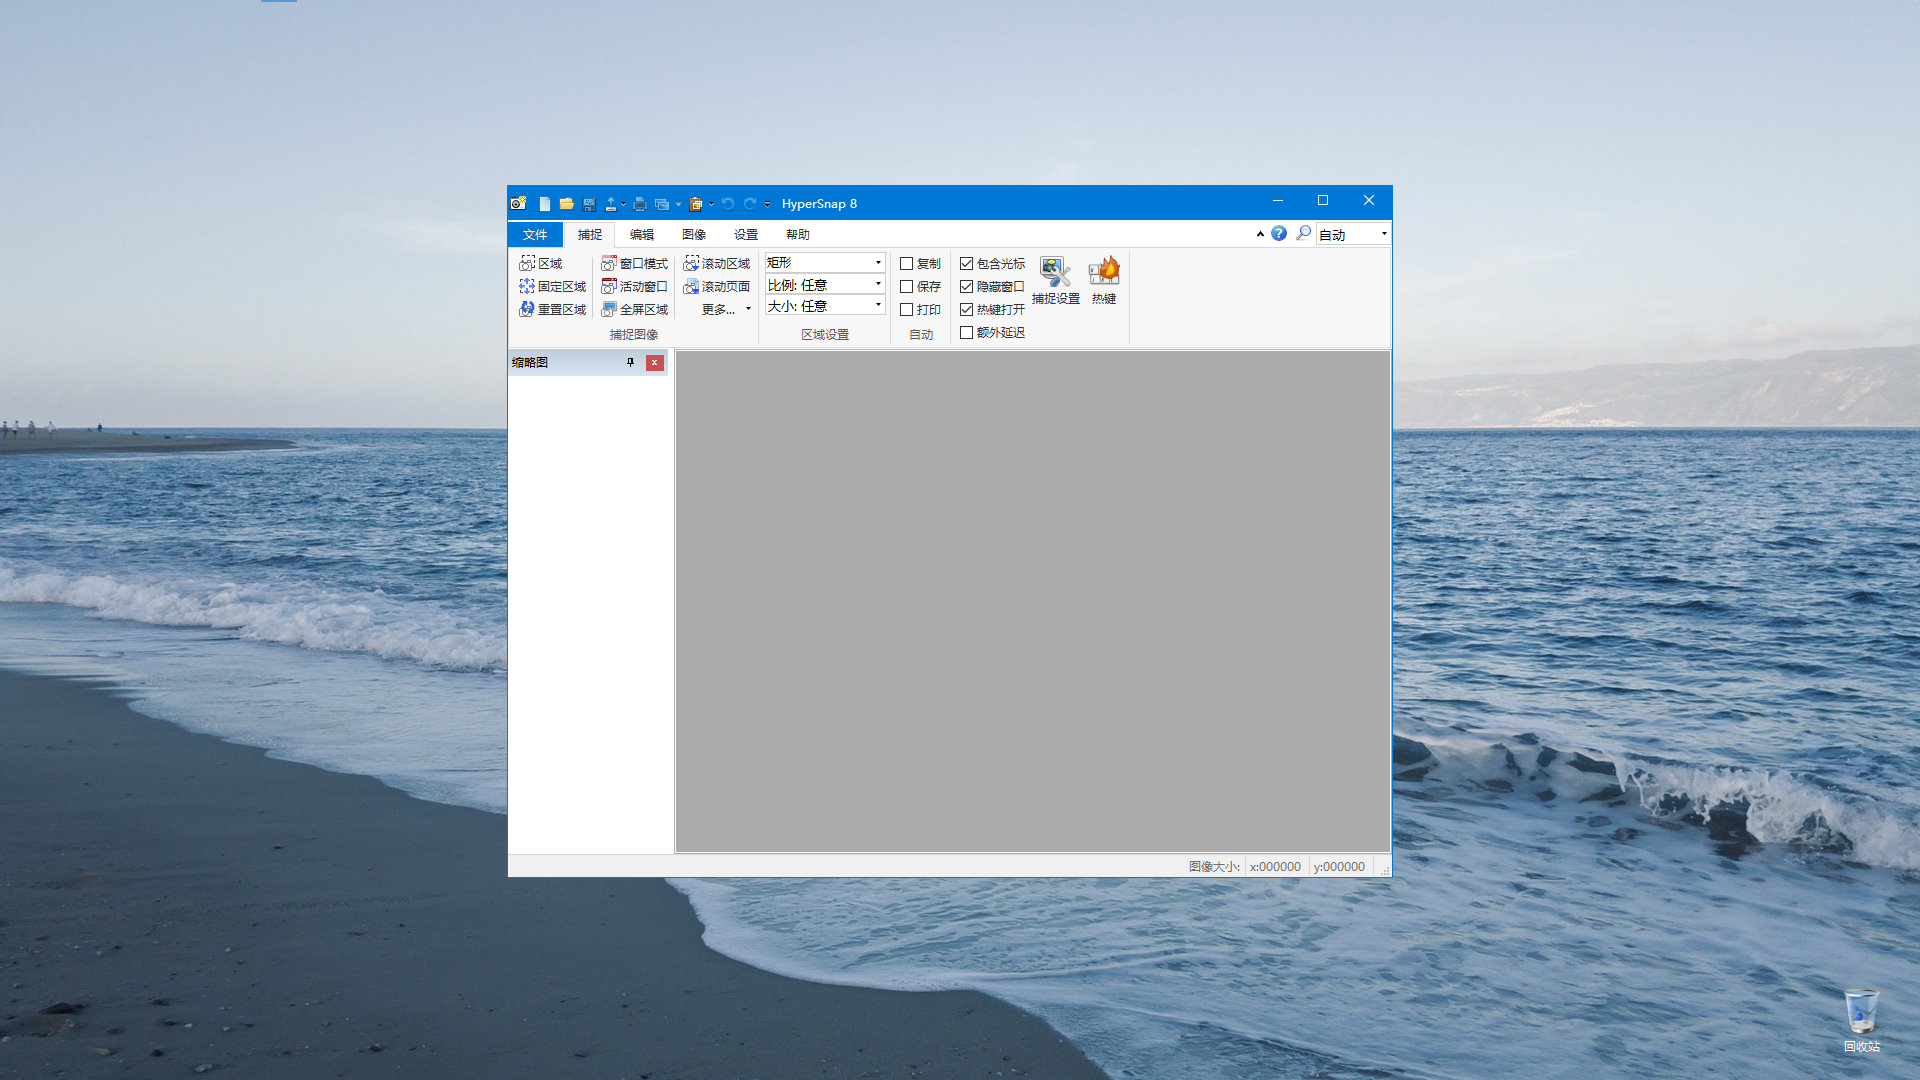1920x1080 pixels.
Task: Open the 文件 file menu
Action: (535, 234)
